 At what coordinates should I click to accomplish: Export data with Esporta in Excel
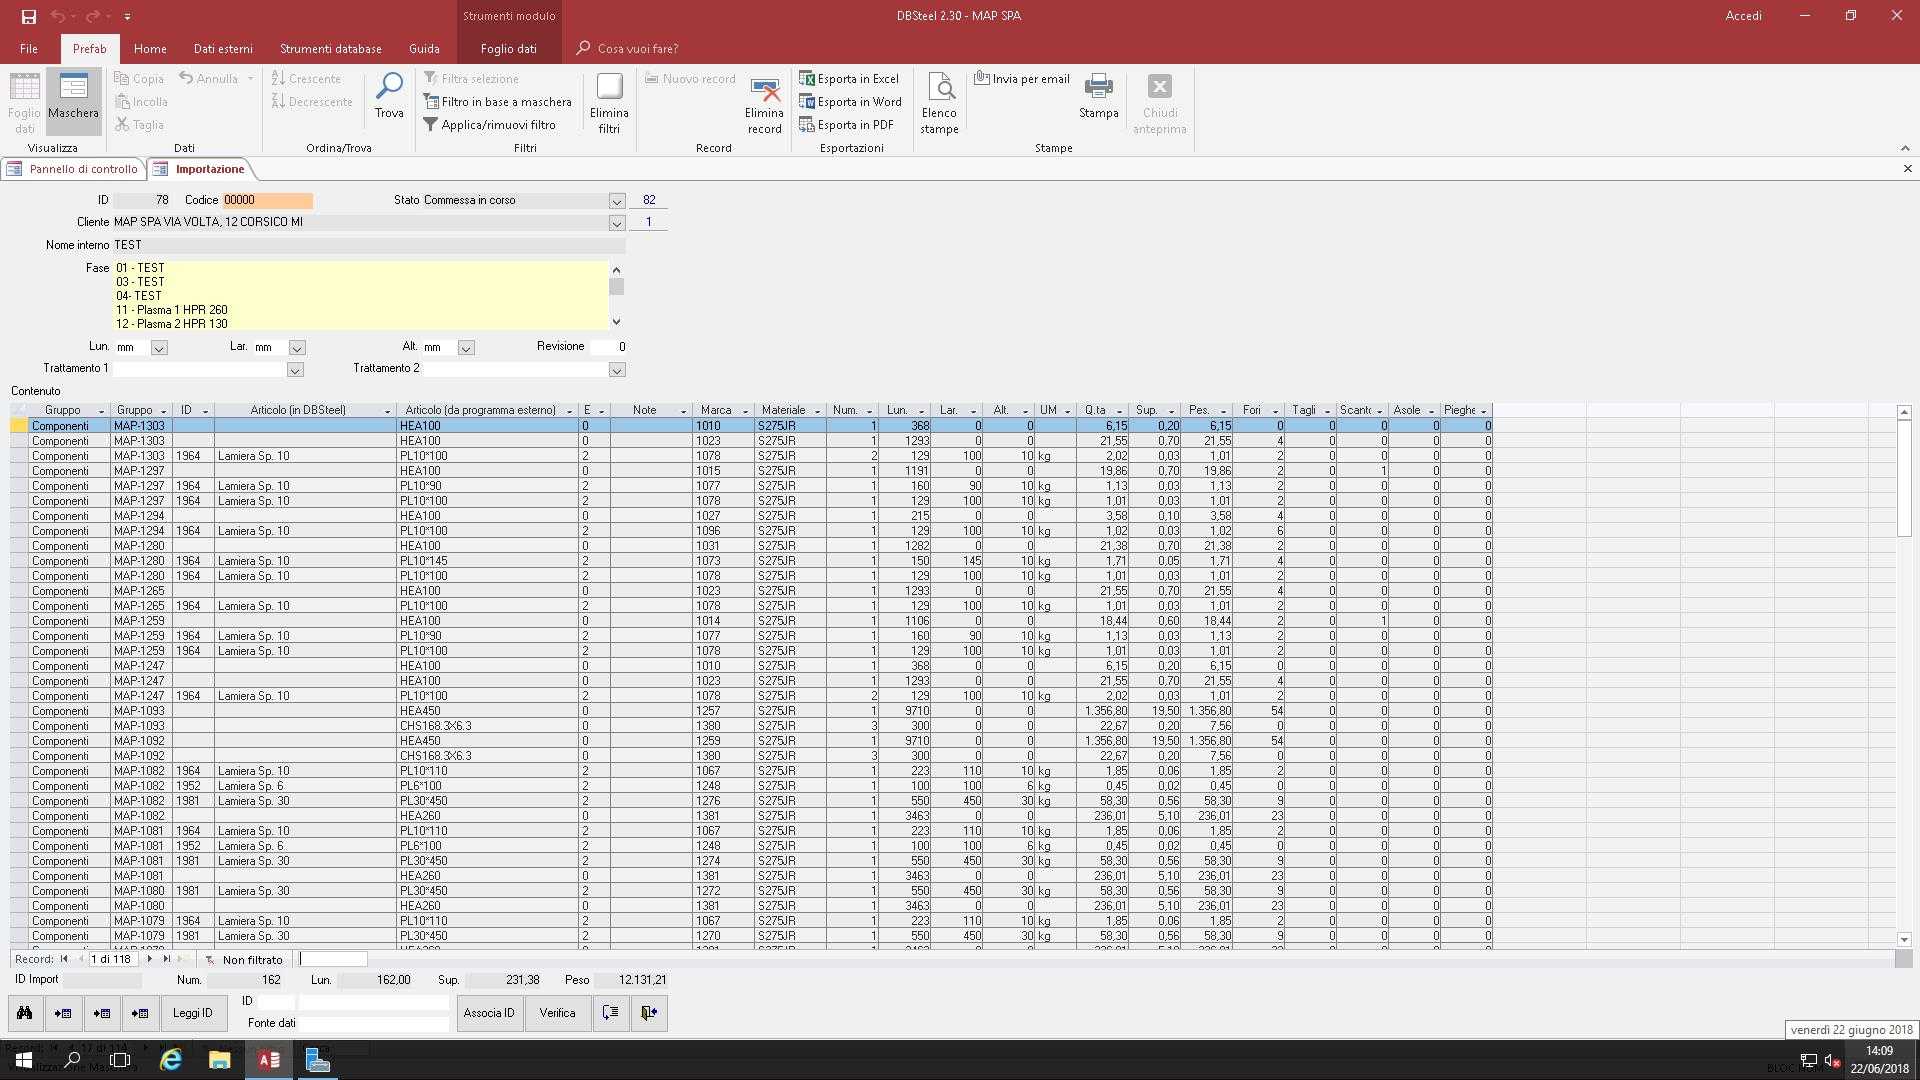point(849,78)
